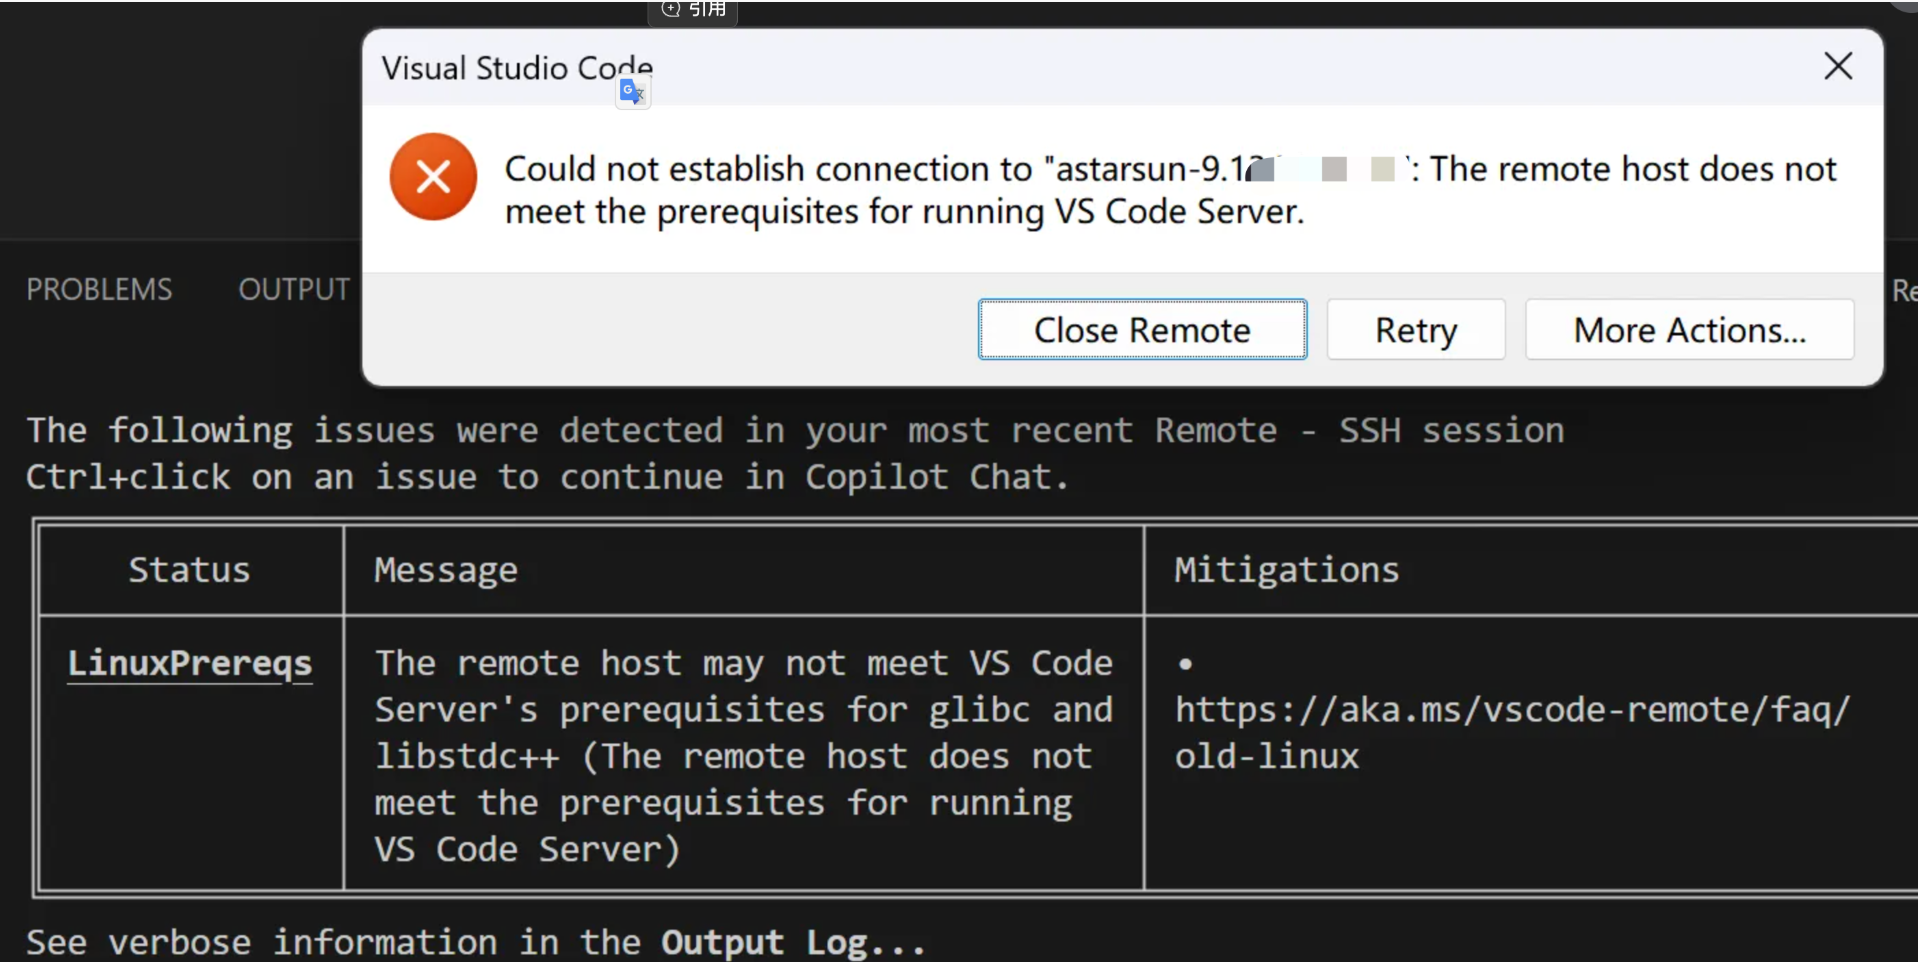Click the glibc prerequisites message cell

[x=742, y=756]
